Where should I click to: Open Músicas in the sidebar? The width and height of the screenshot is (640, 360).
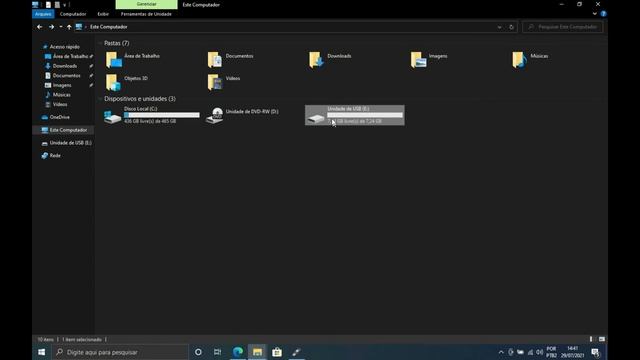click(x=62, y=95)
